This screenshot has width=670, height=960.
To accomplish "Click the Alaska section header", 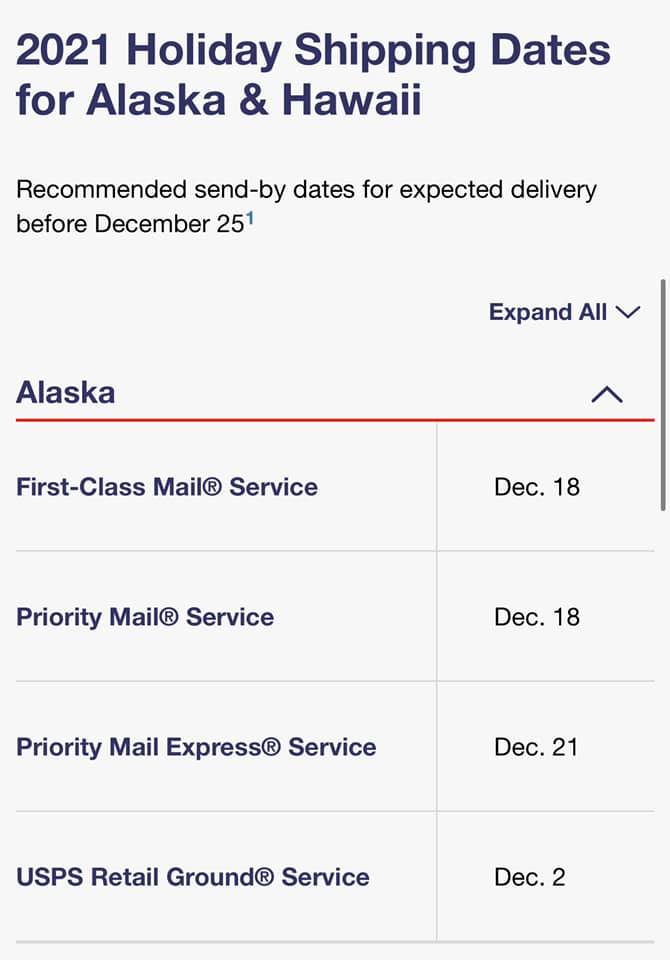I will [66, 392].
